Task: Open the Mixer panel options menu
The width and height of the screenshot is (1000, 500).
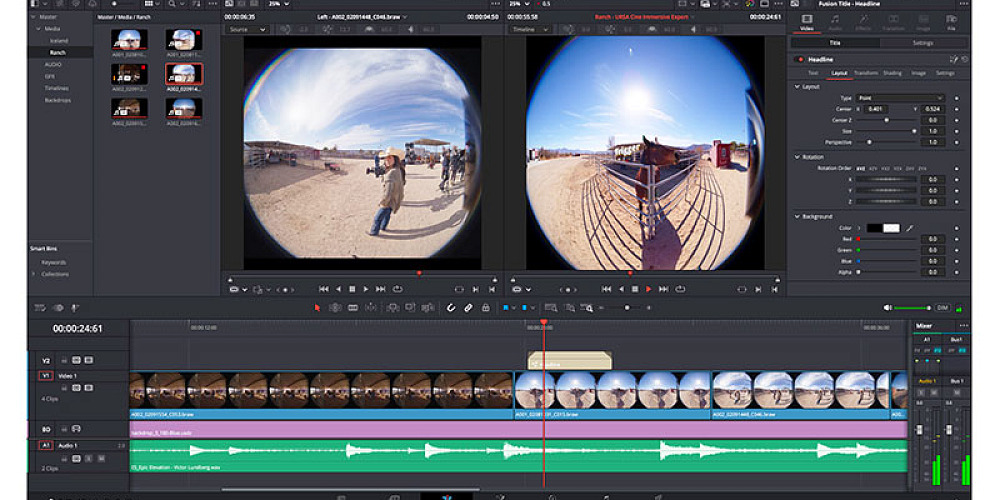Action: click(963, 326)
